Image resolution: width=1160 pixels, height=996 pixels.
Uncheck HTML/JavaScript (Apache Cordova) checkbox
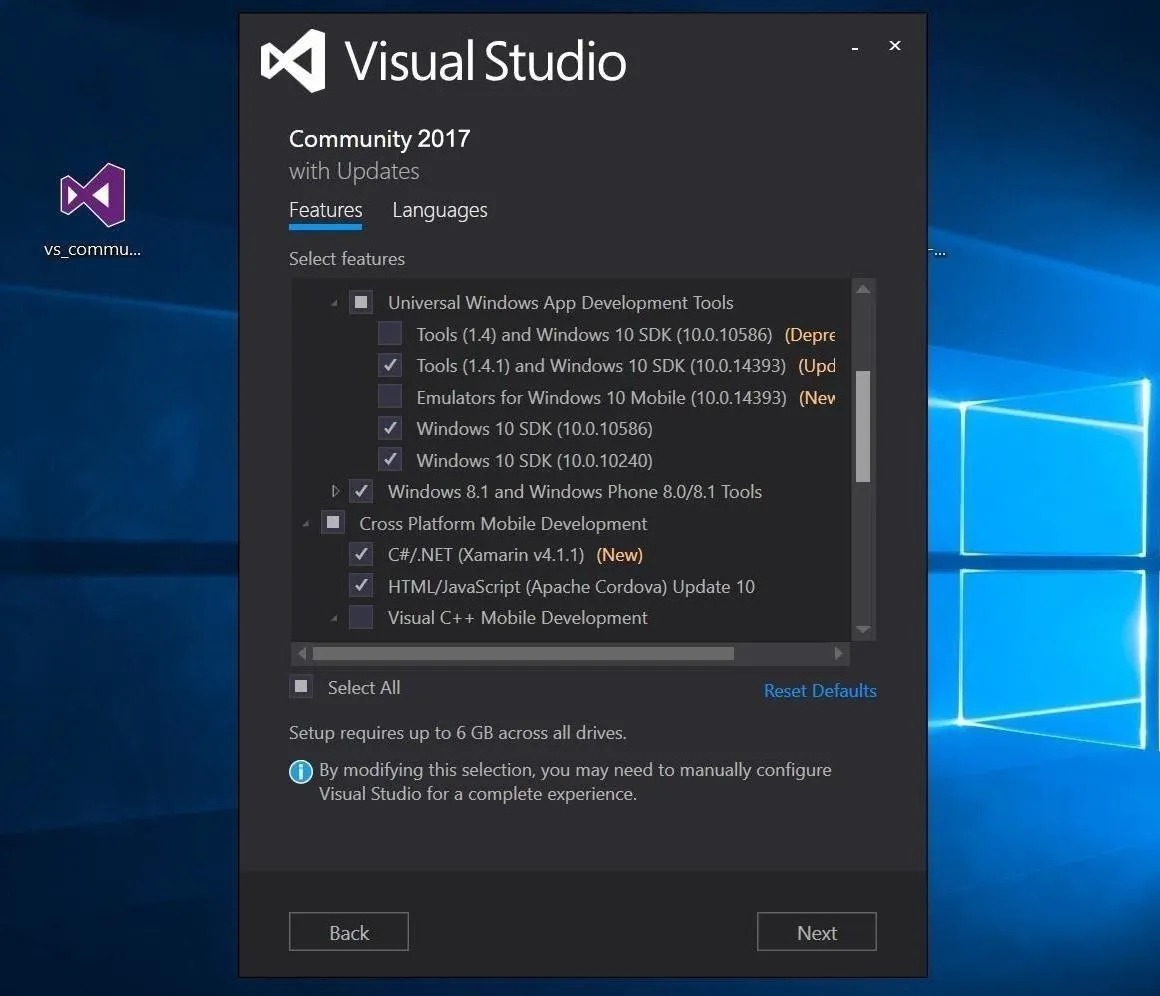[361, 585]
